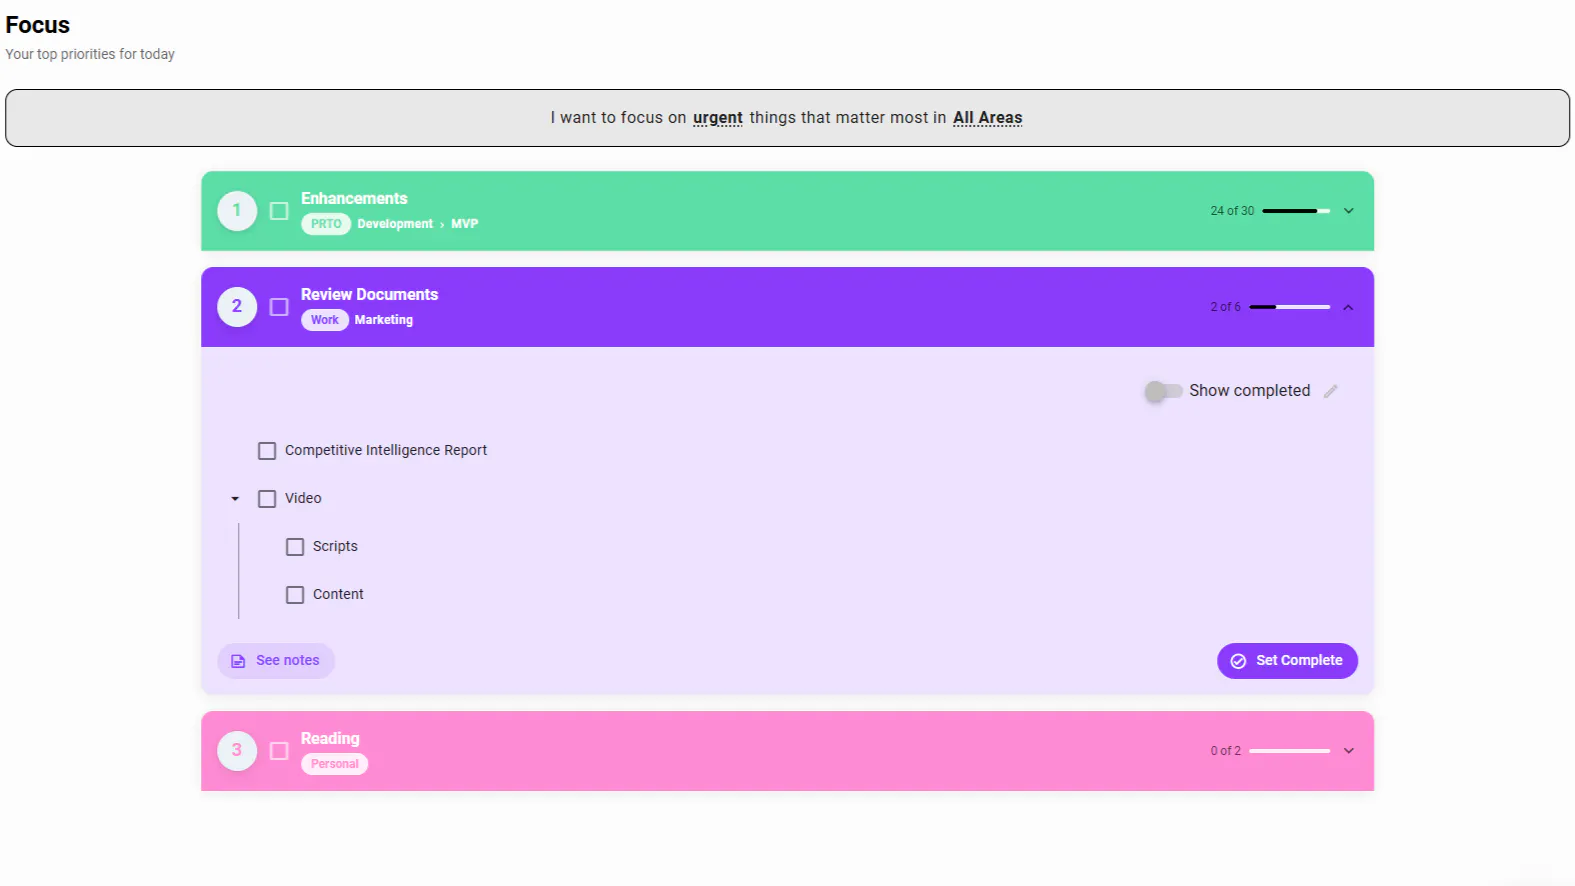Viewport: 1575px width, 886px height.
Task: Click the priority number 3 circle
Action: click(x=237, y=751)
